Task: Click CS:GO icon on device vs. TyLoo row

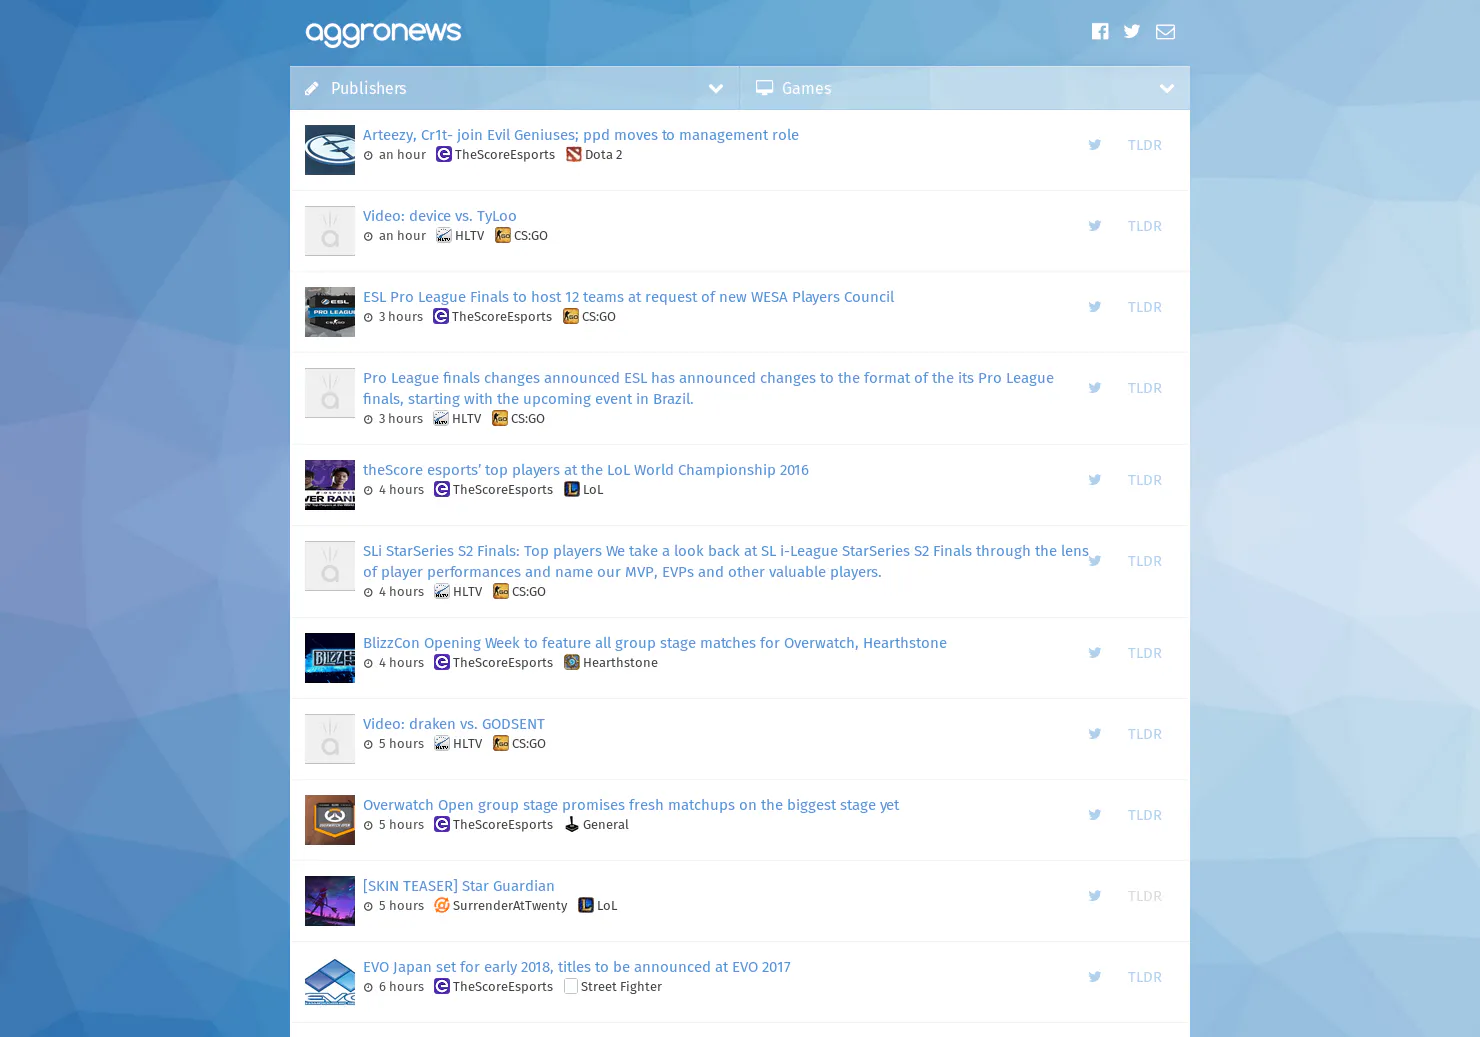Action: [x=503, y=236]
